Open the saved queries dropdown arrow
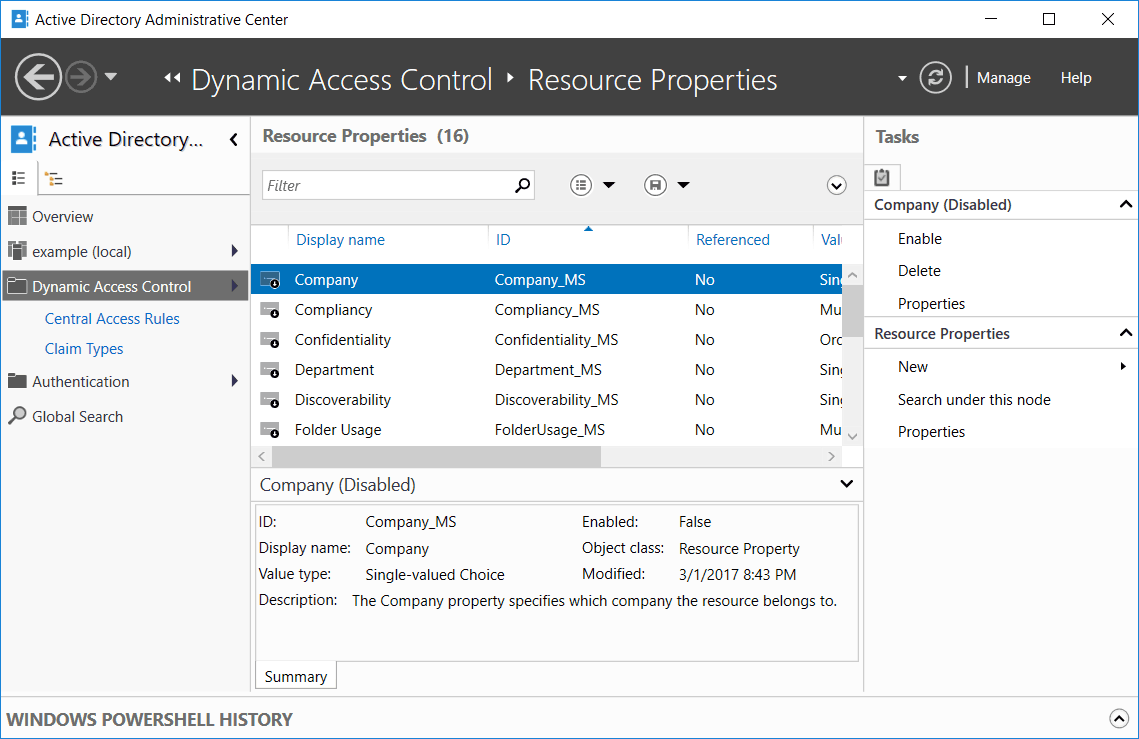This screenshot has height=739, width=1139. point(684,185)
